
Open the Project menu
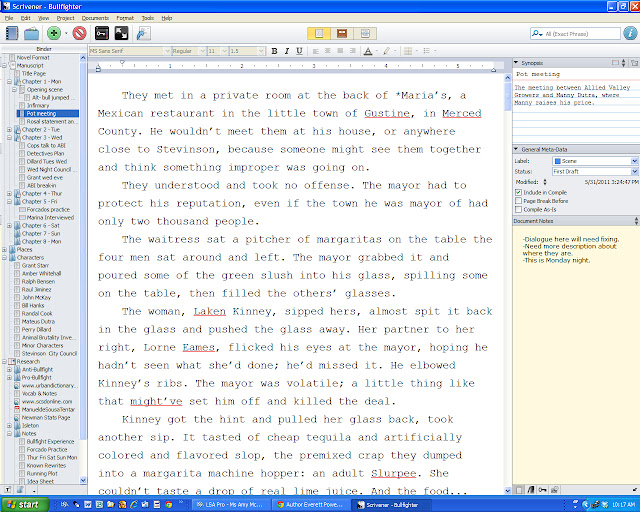65,18
